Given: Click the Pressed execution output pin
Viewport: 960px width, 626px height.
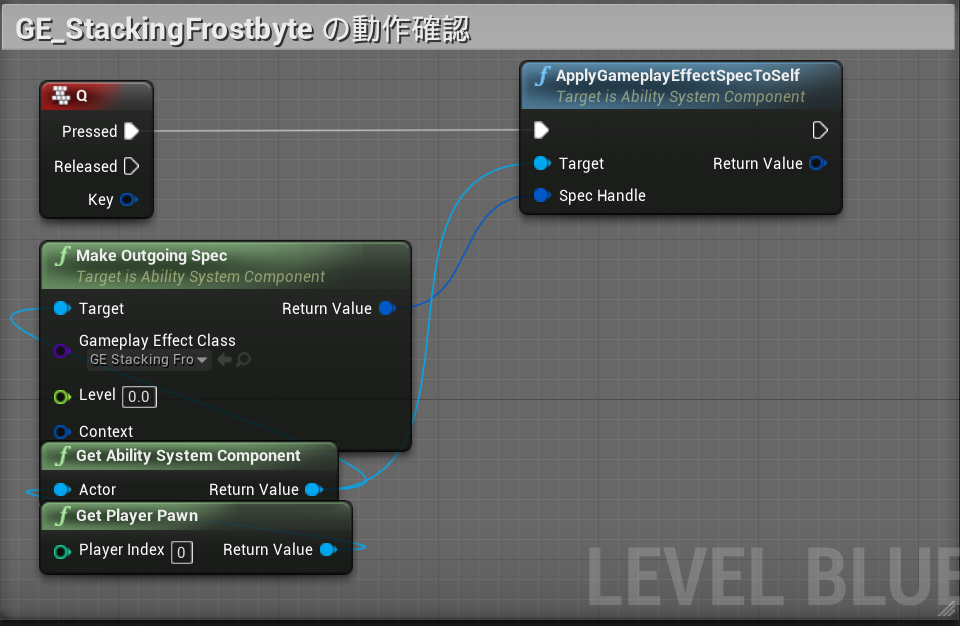Looking at the screenshot, I should [x=132, y=131].
